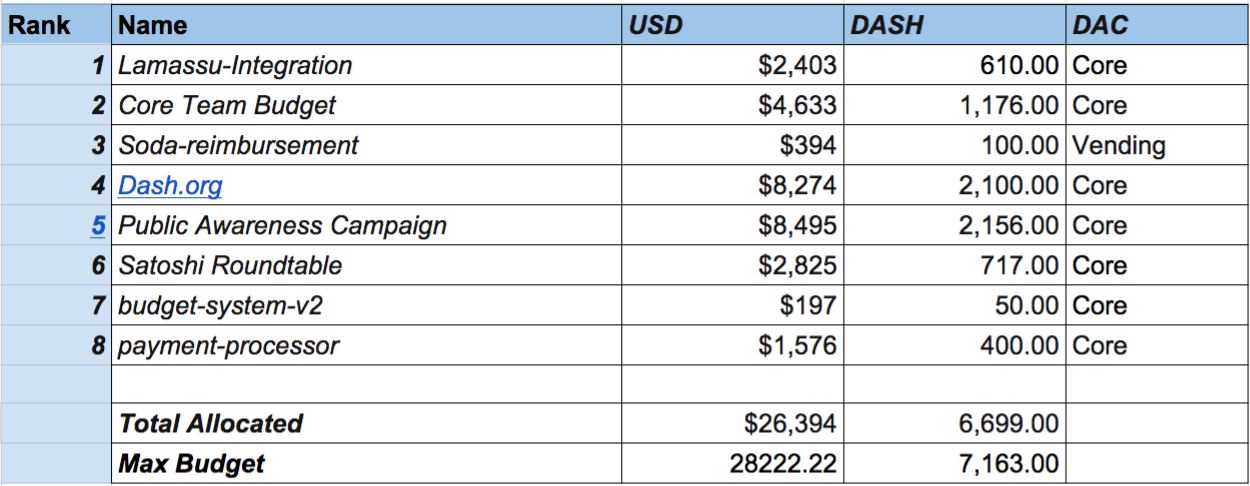Select the Lamassu-Integration cell
1250x486 pixels.
(x=366, y=66)
